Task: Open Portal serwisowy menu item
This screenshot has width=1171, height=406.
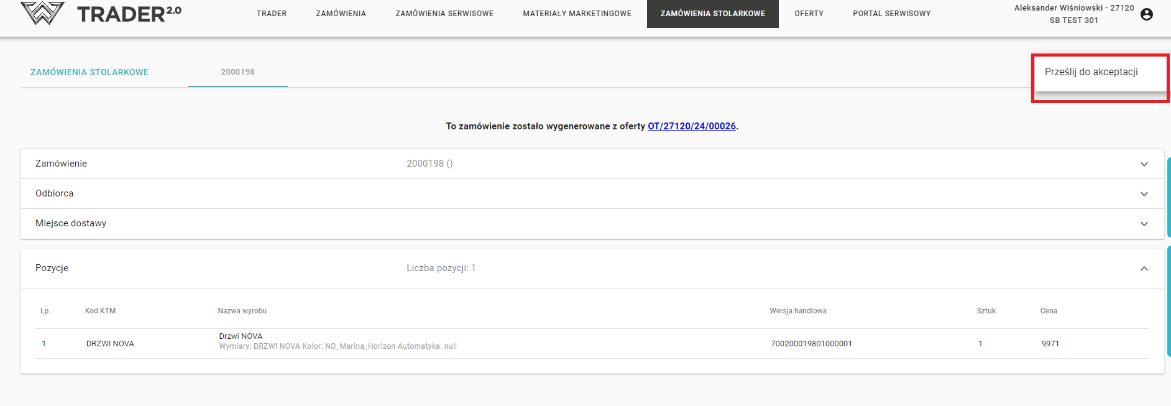Action: point(891,14)
